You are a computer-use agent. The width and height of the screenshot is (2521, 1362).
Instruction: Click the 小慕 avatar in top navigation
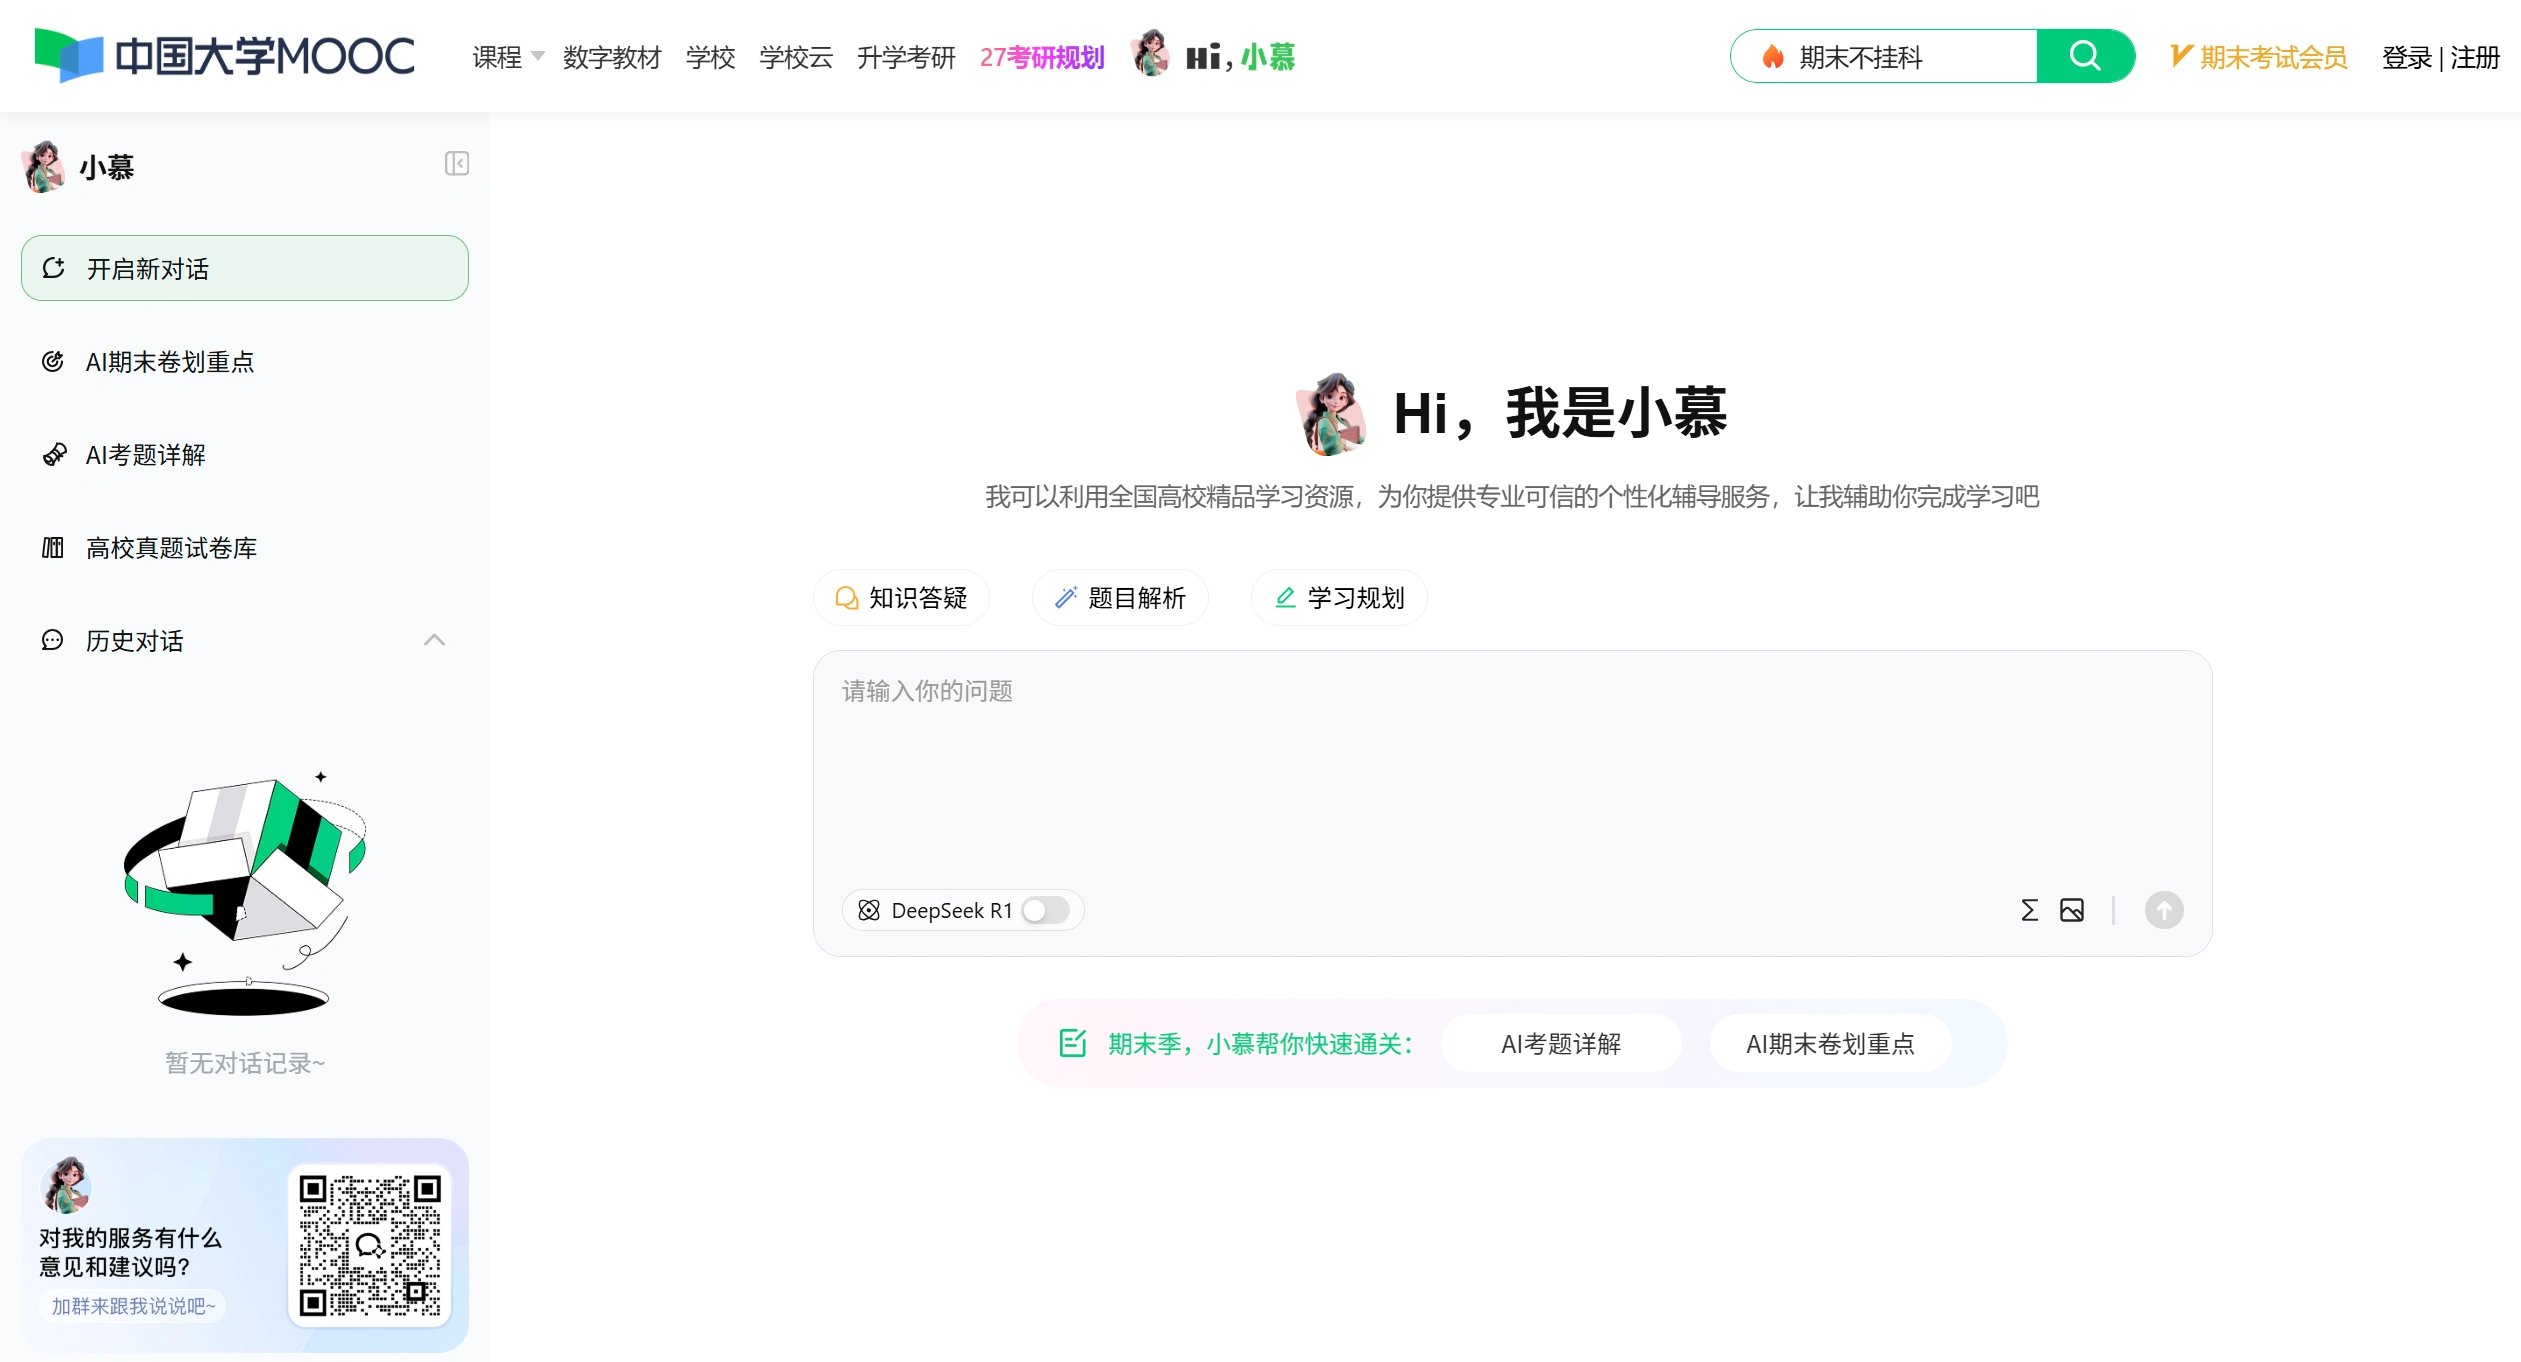coord(1151,54)
